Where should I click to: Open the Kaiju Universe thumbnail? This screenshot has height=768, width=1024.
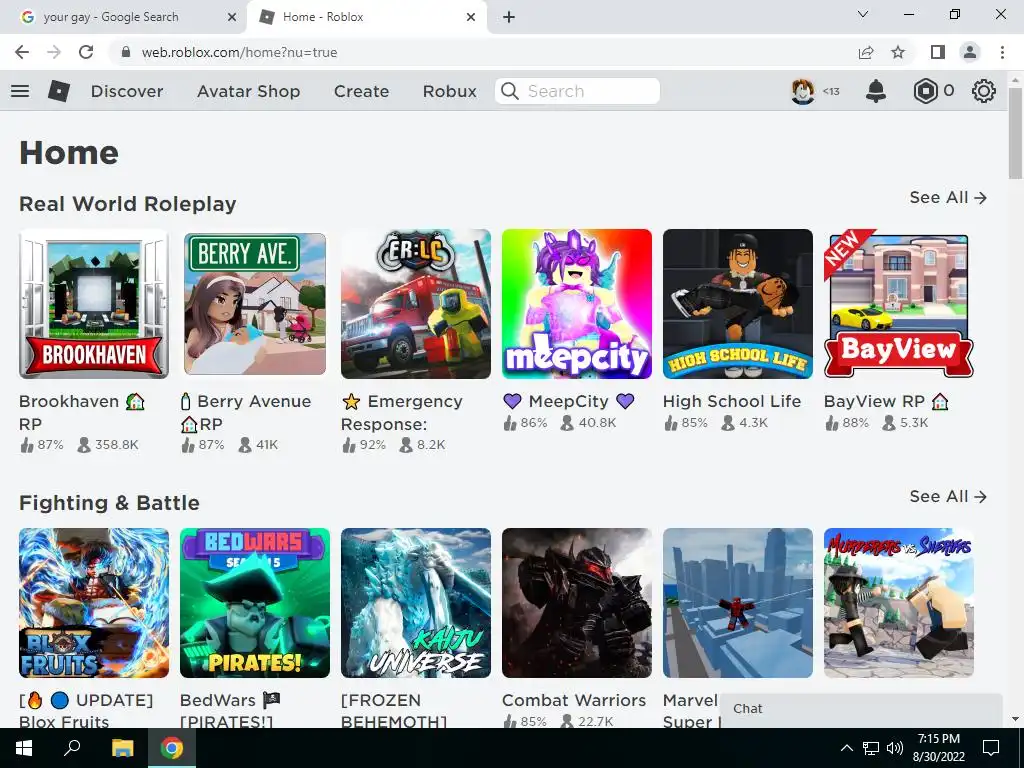pyautogui.click(x=416, y=603)
